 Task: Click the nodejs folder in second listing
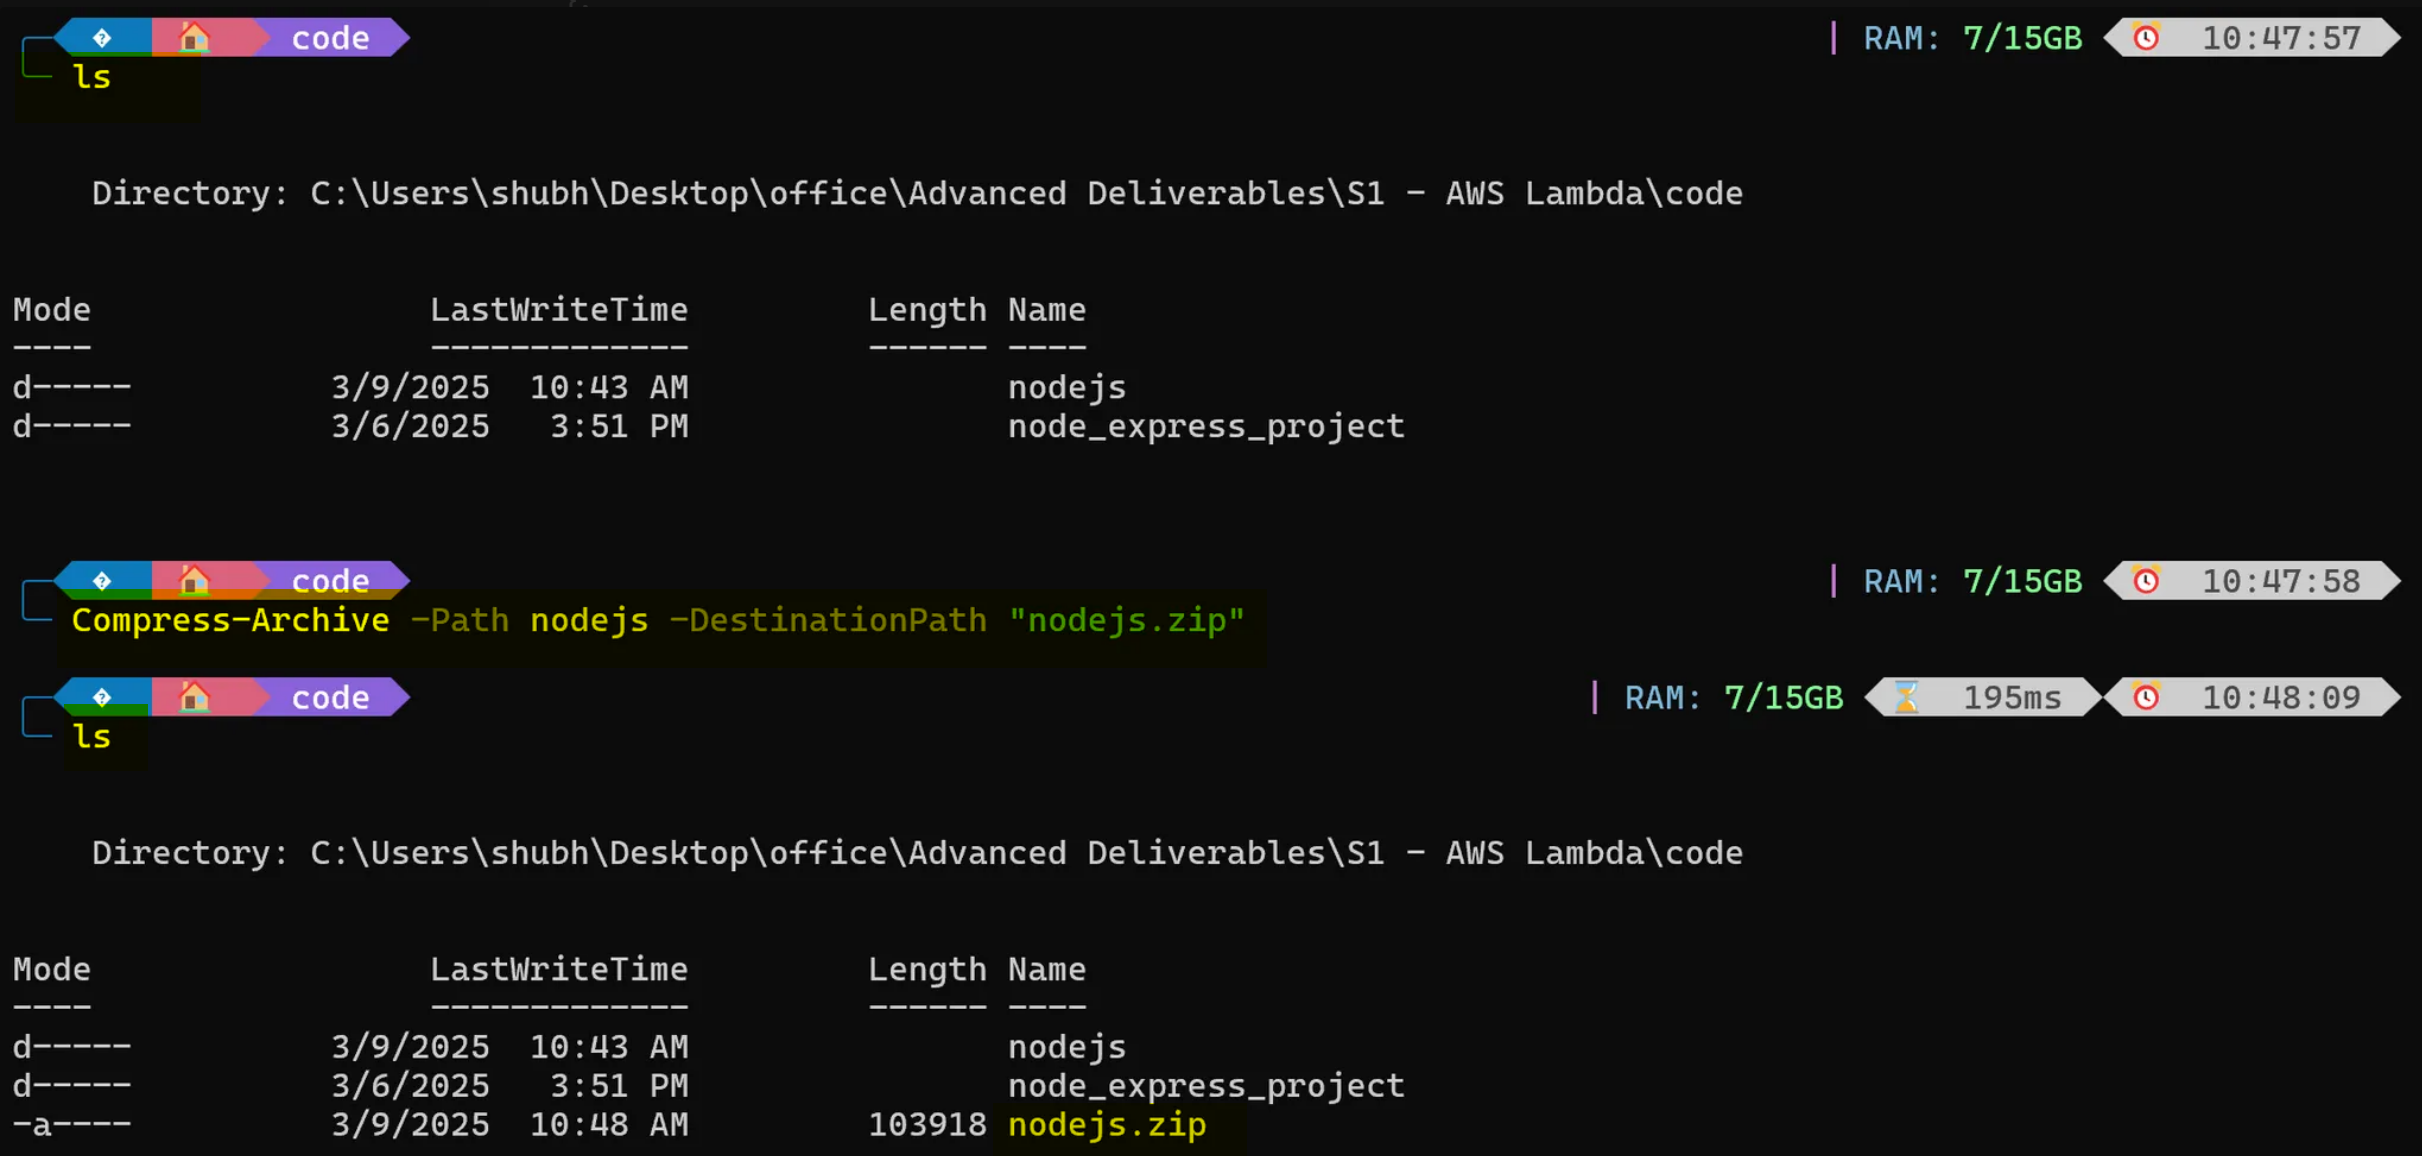[1066, 1046]
